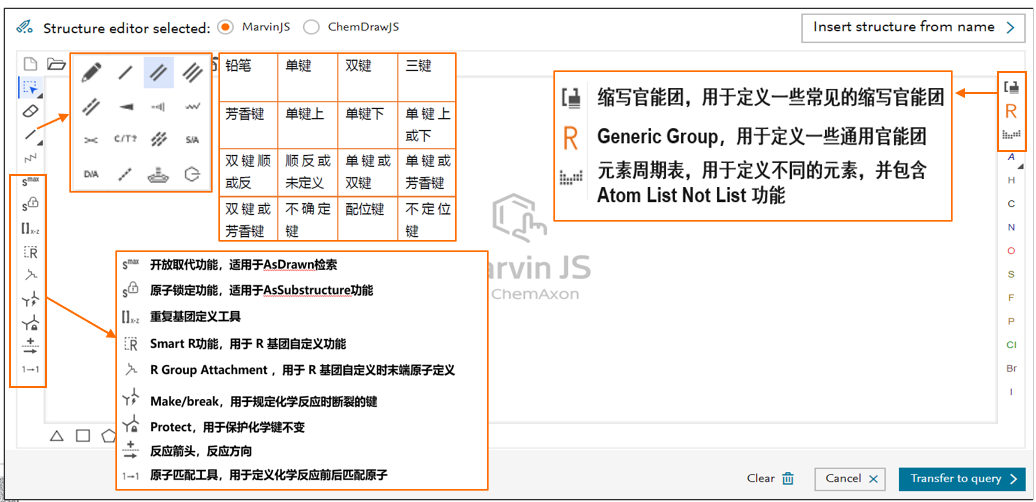
Task: Select S max tool in left toolbar
Action: point(30,182)
